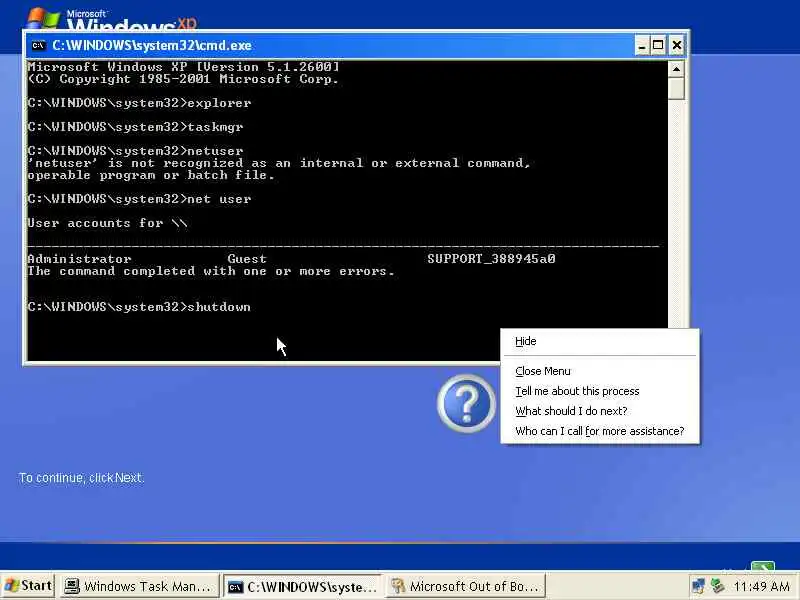Click the scroll up arrow in cmd window

(676, 69)
